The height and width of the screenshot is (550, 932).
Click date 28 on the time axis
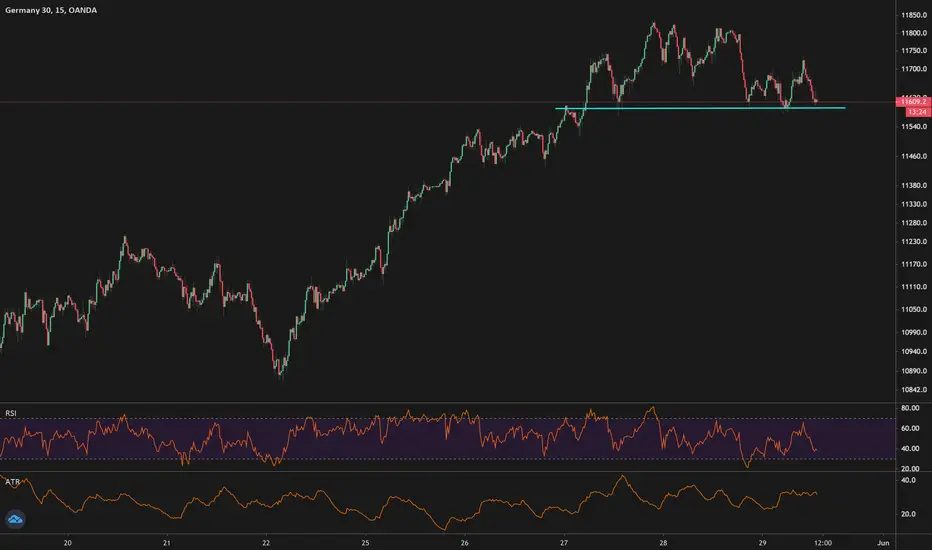tap(663, 543)
